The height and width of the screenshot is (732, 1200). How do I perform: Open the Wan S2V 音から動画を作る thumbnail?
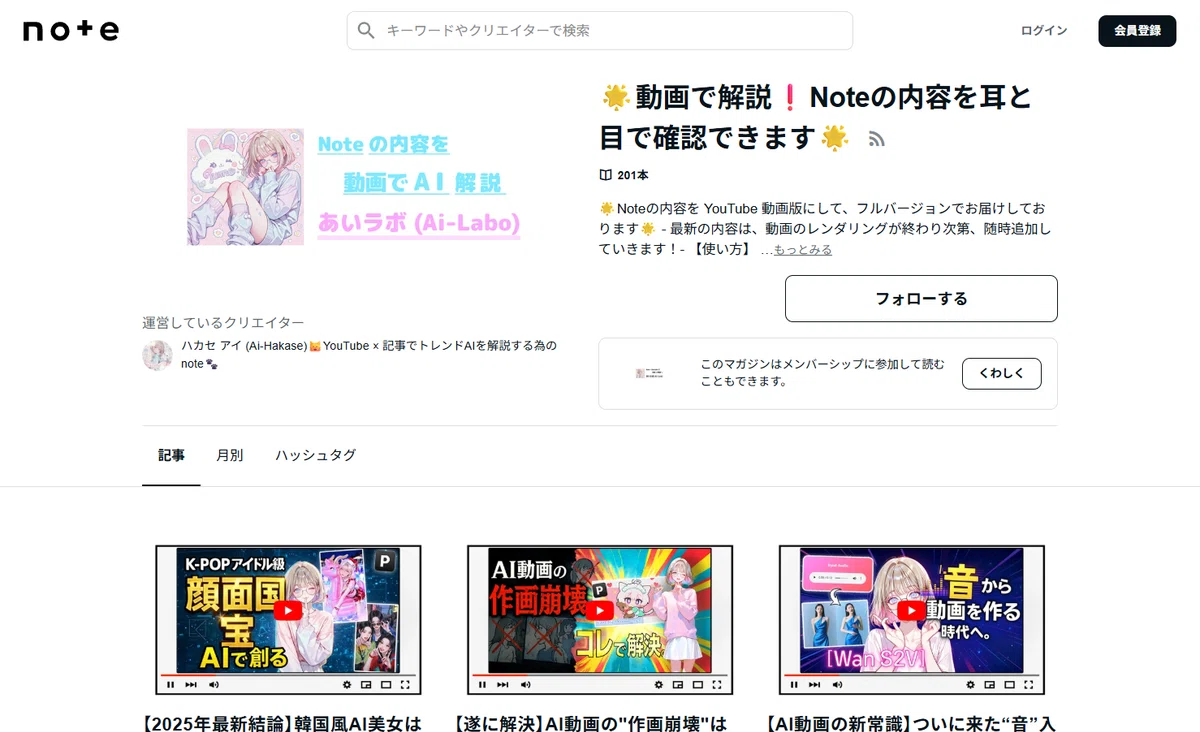click(x=912, y=620)
